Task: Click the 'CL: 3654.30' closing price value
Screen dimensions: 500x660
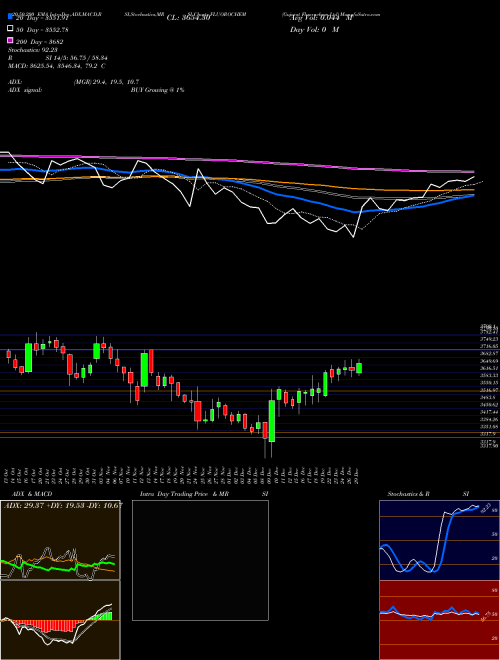Action: (189, 18)
